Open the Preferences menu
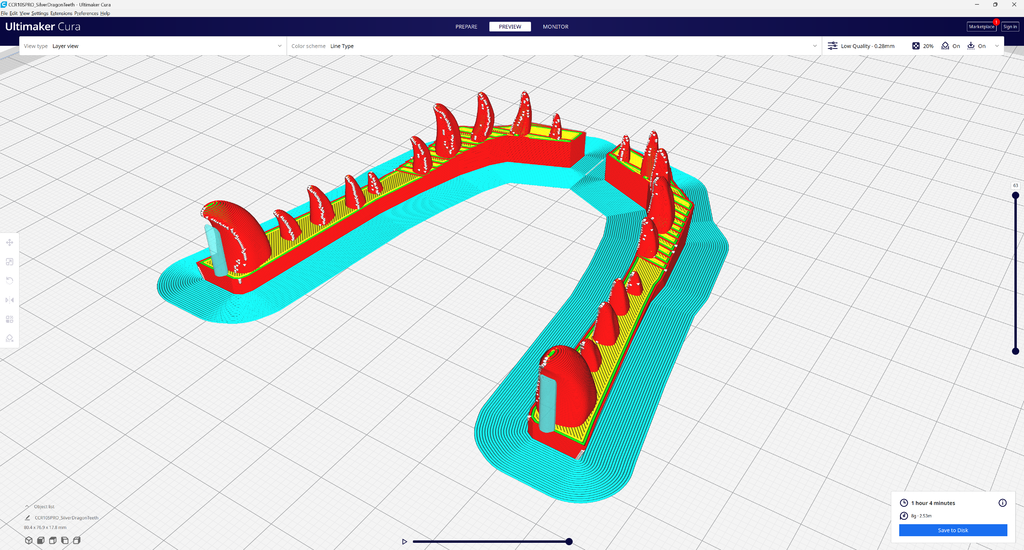Viewport: 1024px width, 550px height. 86,13
